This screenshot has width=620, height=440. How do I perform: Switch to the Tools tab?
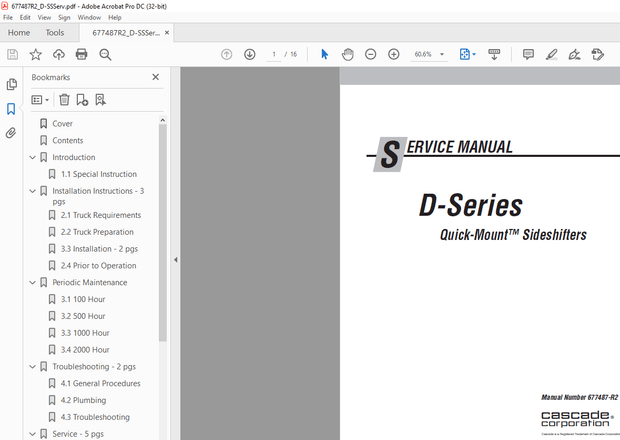tap(55, 33)
